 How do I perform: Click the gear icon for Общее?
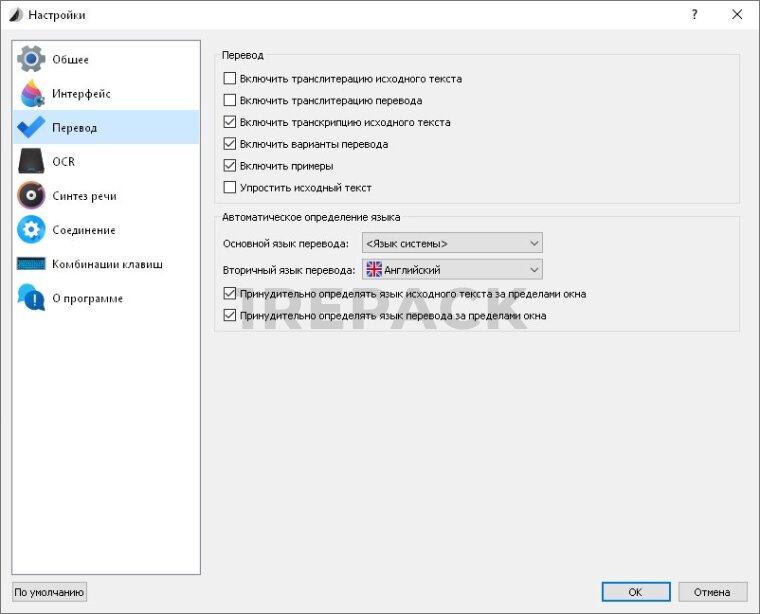click(x=32, y=59)
